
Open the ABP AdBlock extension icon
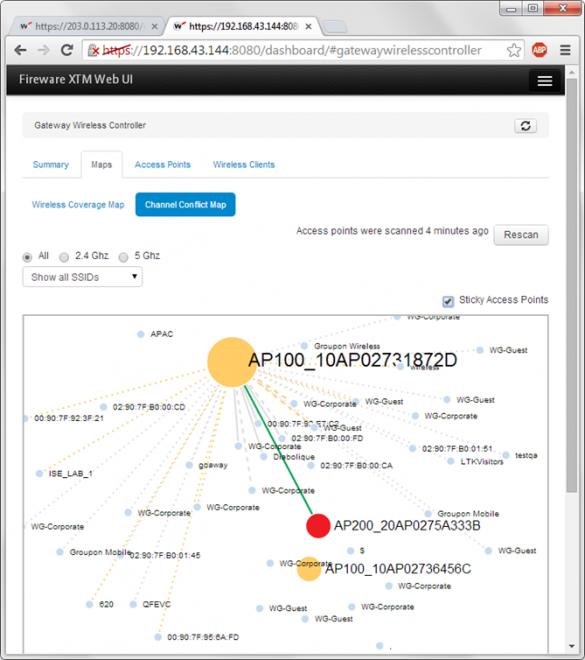point(539,51)
